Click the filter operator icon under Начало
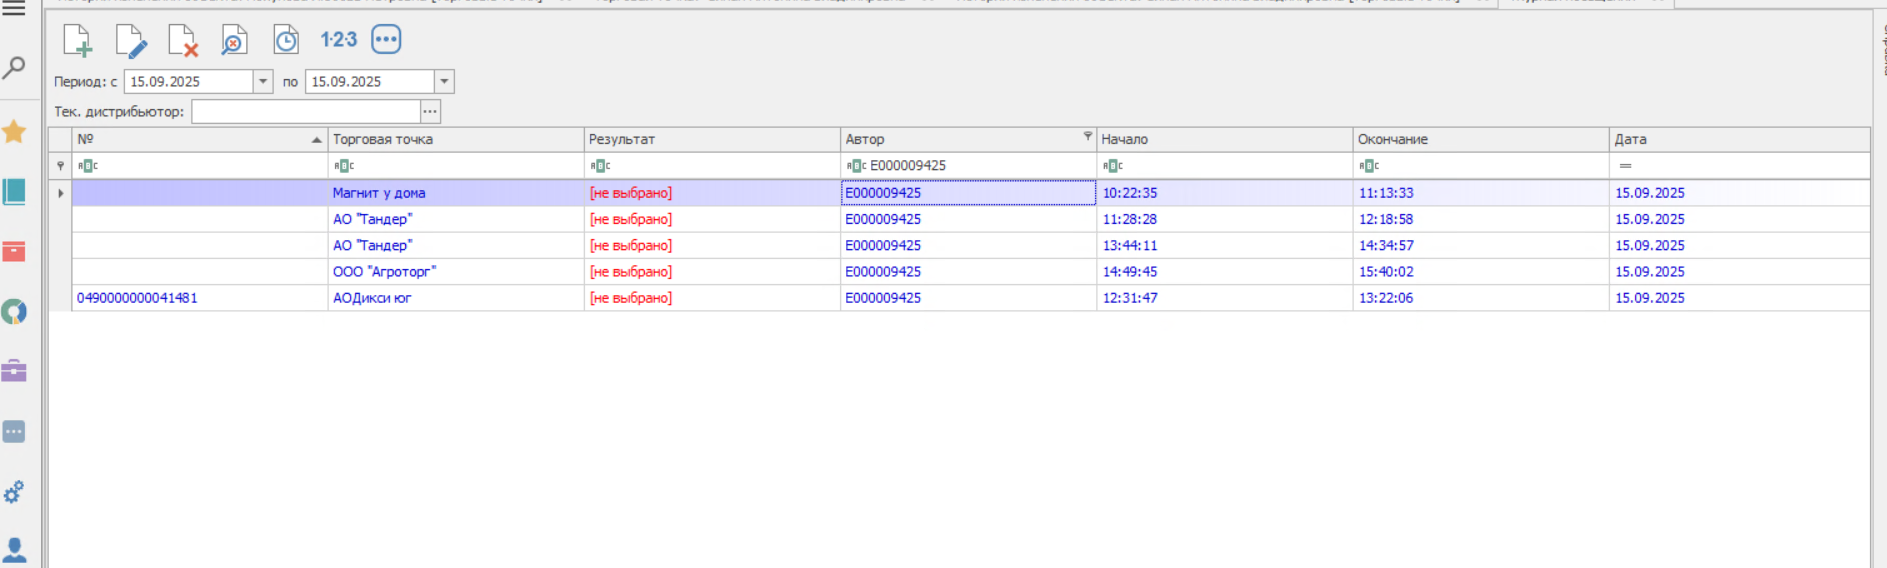1887x568 pixels. [1113, 166]
